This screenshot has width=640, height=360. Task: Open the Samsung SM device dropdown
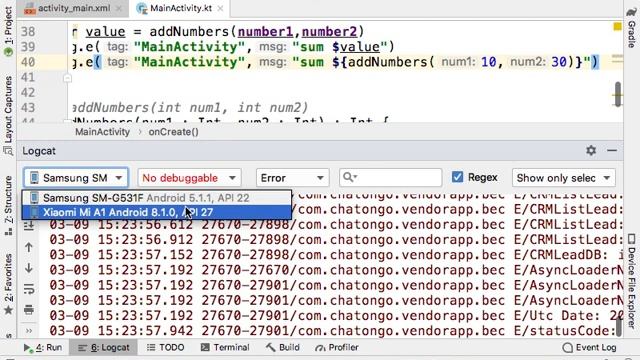76,178
